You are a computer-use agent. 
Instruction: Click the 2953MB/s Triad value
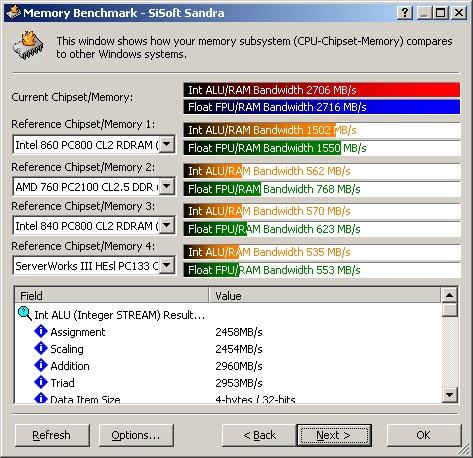239,383
